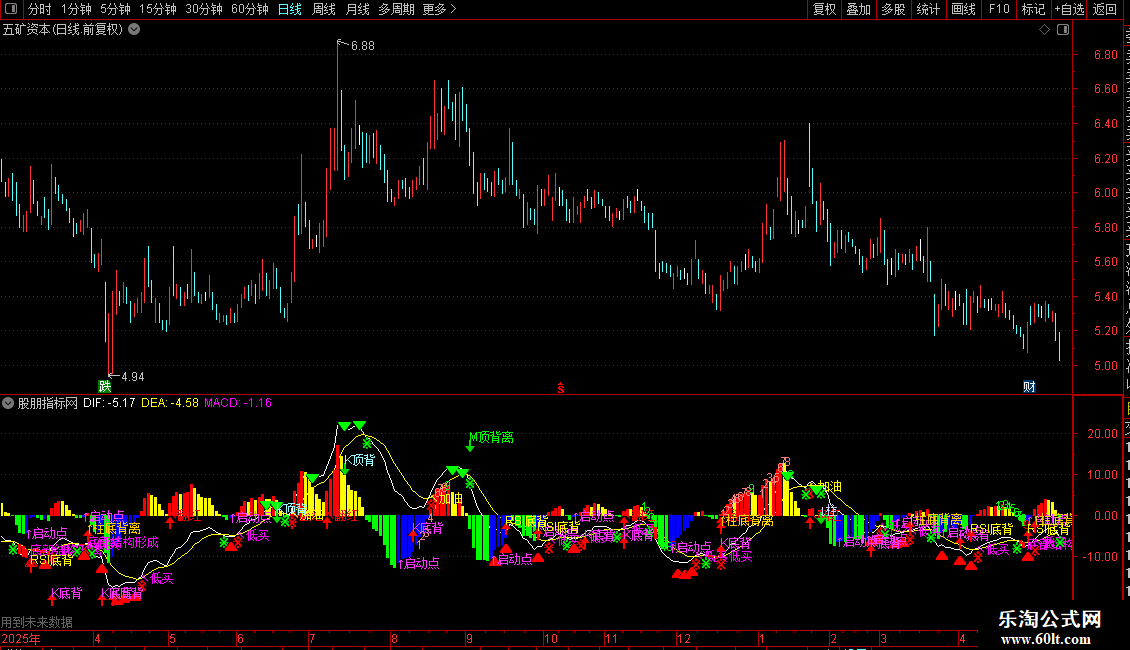Open 统计 statistics
This screenshot has height=650, width=1130.
pyautogui.click(x=928, y=9)
